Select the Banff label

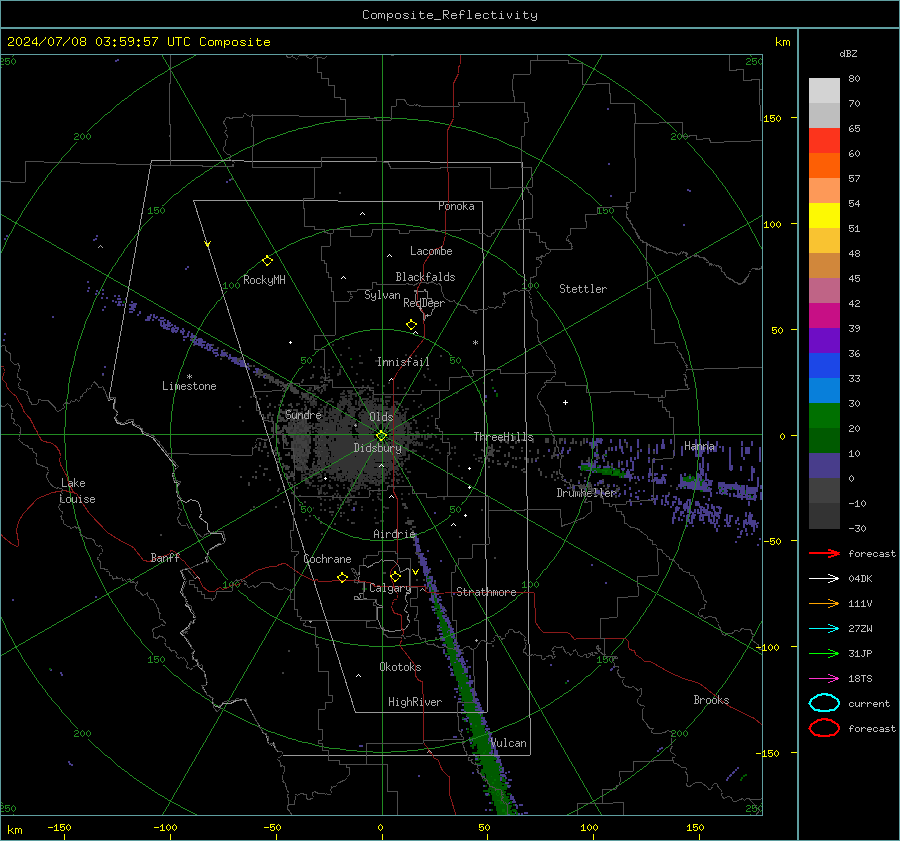coord(165,557)
